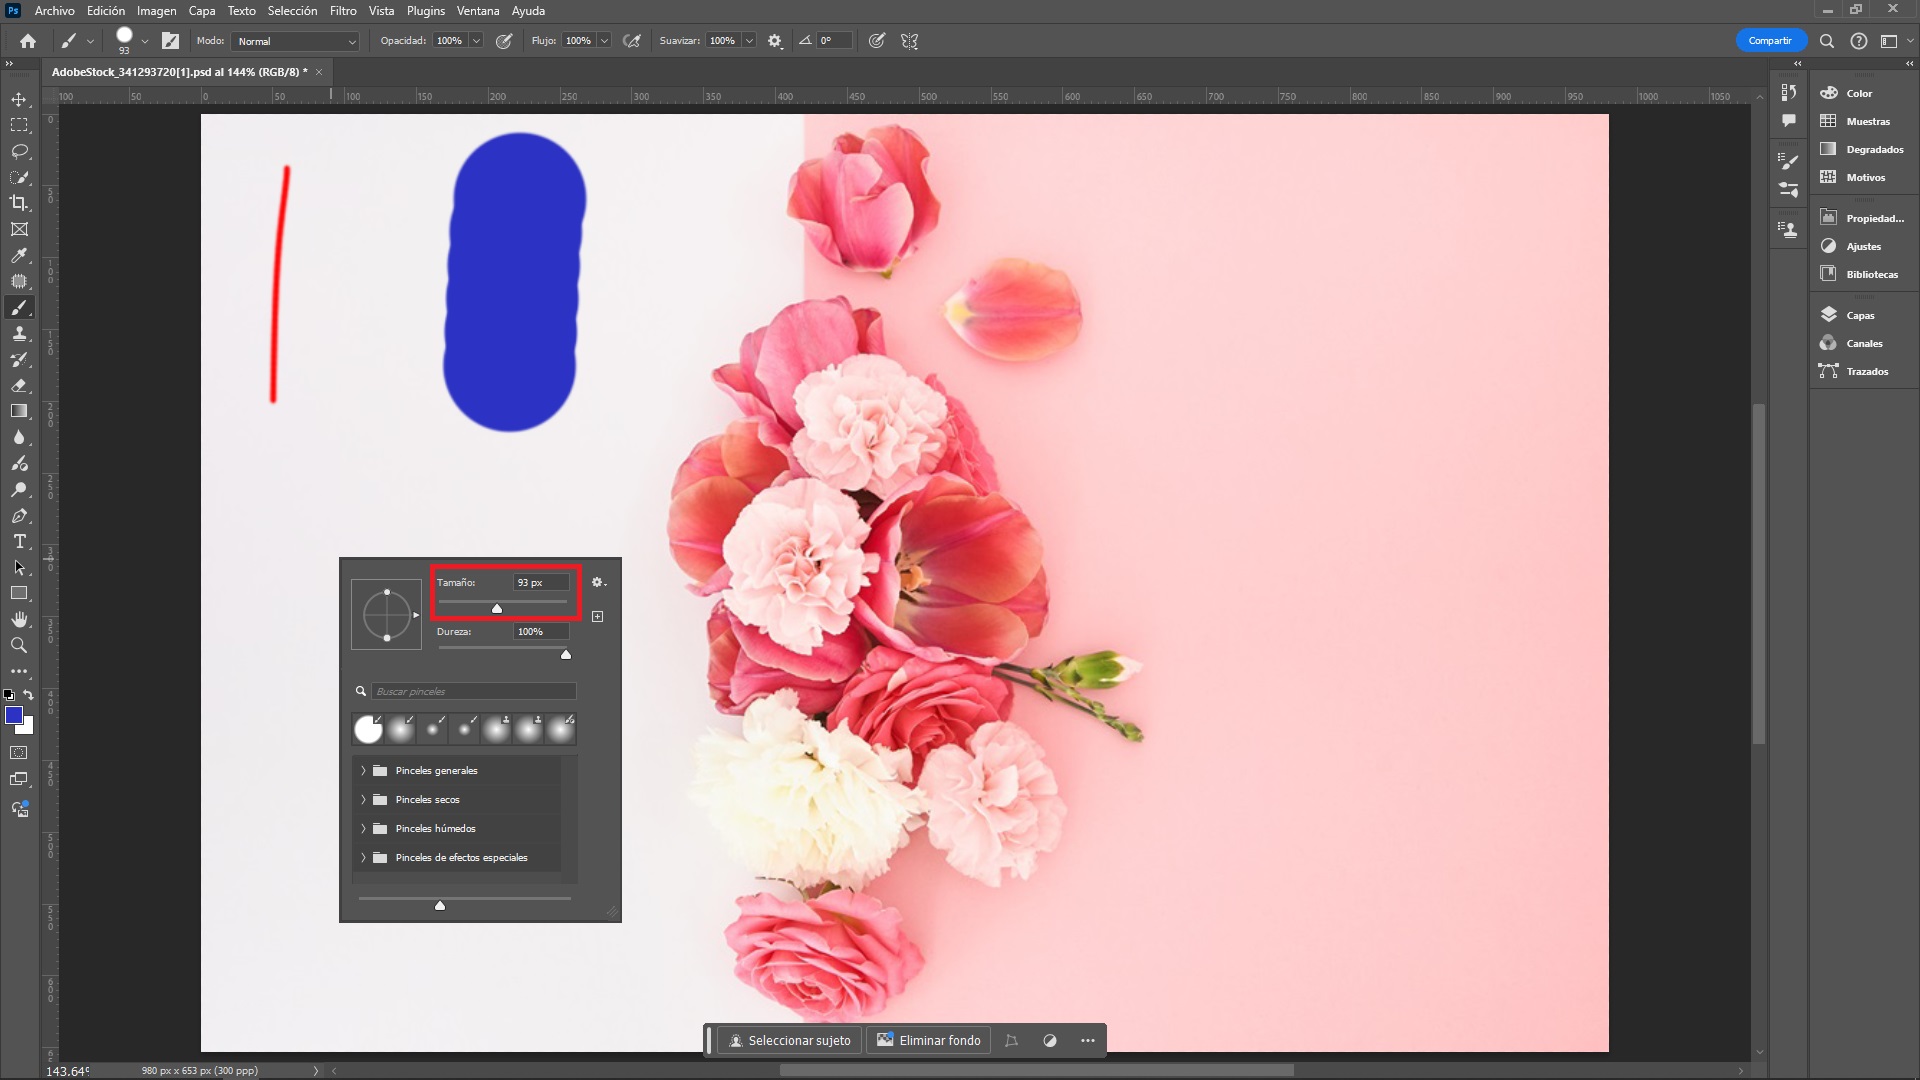Viewport: 1920px width, 1080px height.
Task: Open the Suavizar value dropdown
Action: (749, 41)
